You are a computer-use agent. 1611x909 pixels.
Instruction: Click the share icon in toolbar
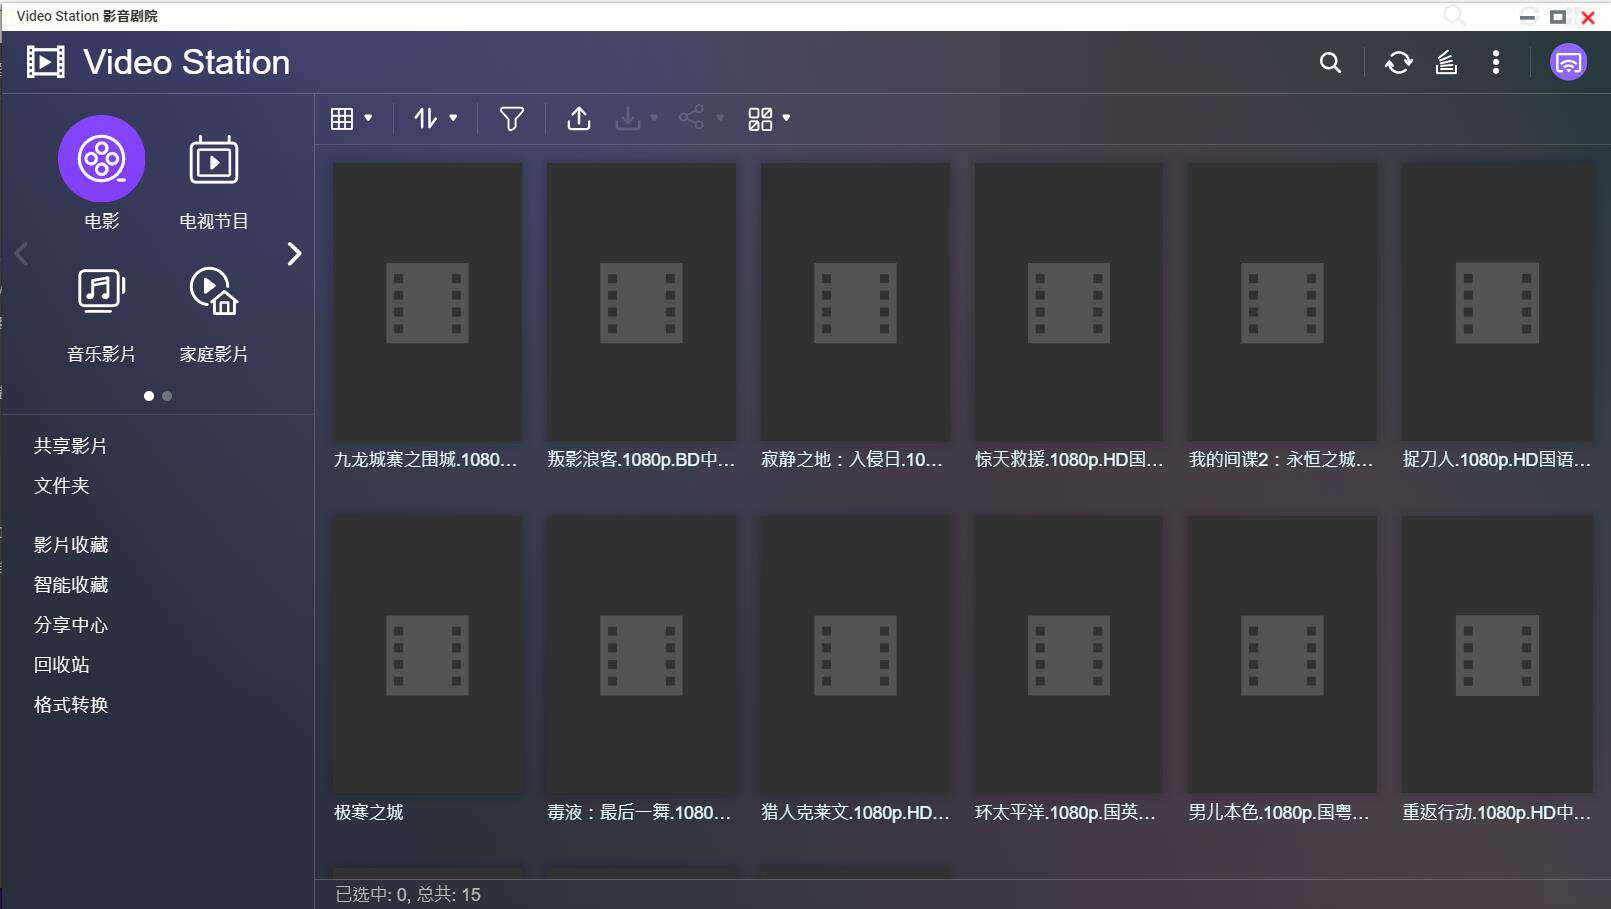691,118
